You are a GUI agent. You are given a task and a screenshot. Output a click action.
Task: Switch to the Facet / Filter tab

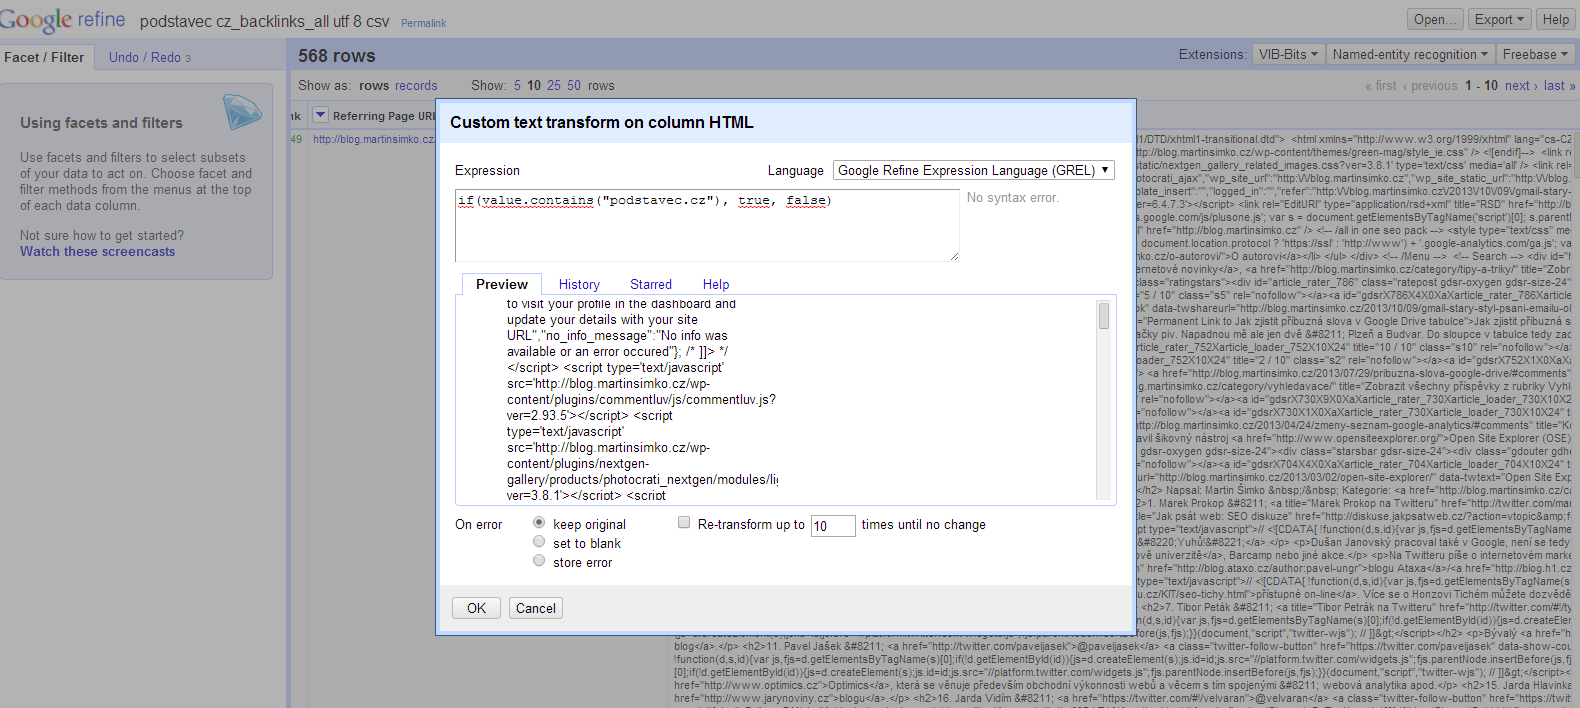pyautogui.click(x=44, y=57)
